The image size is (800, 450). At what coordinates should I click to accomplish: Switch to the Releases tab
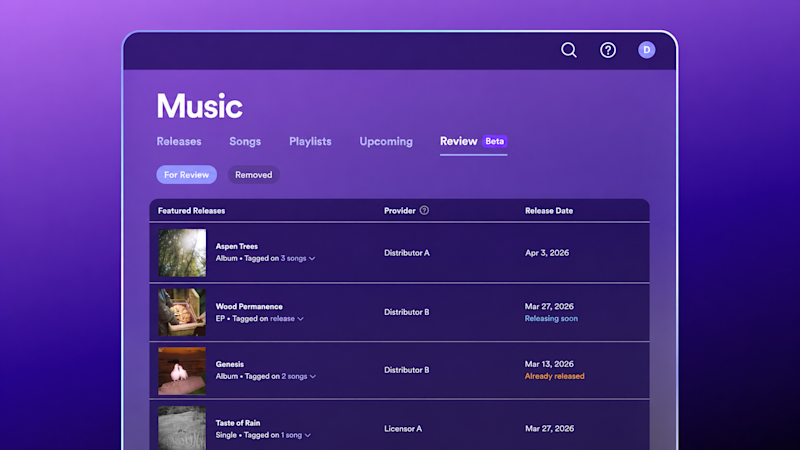[x=179, y=141]
